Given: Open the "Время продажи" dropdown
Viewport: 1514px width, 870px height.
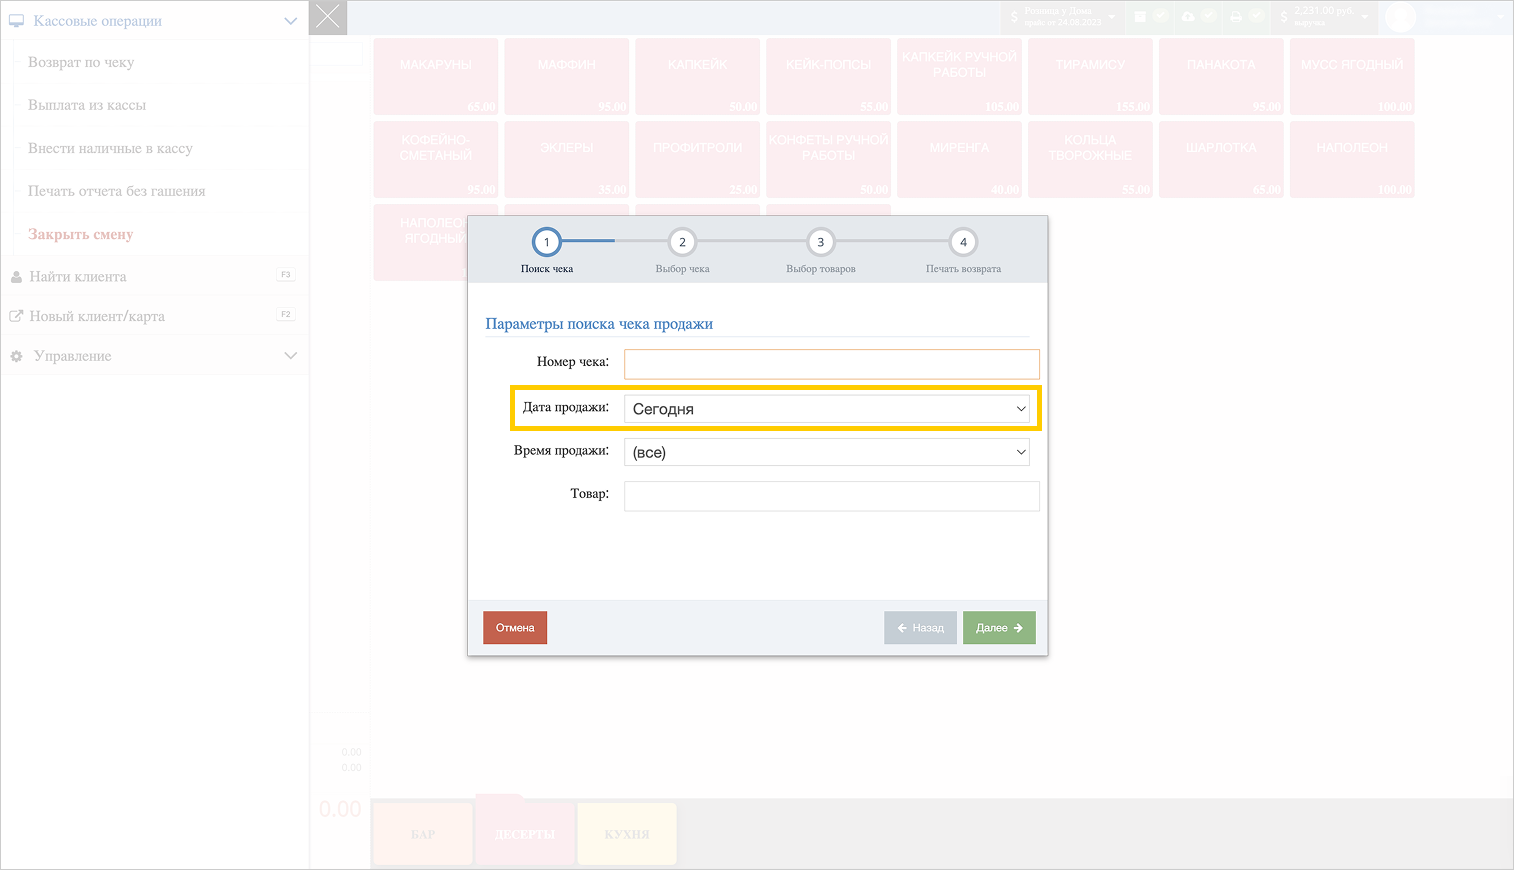Looking at the screenshot, I should click(826, 452).
